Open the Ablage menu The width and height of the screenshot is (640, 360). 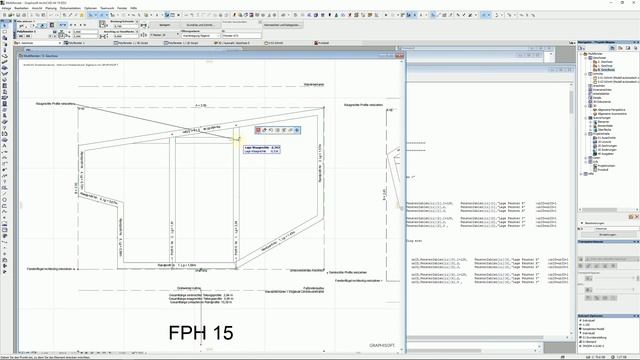pos(7,8)
